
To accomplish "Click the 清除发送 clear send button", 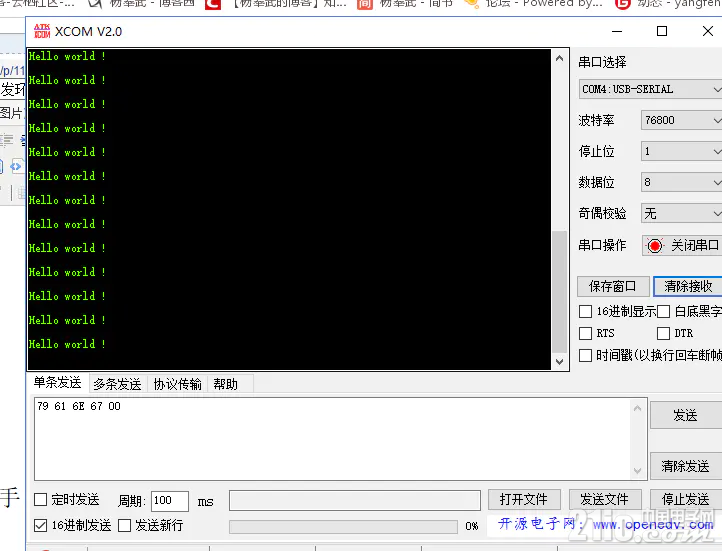I will pyautogui.click(x=686, y=466).
